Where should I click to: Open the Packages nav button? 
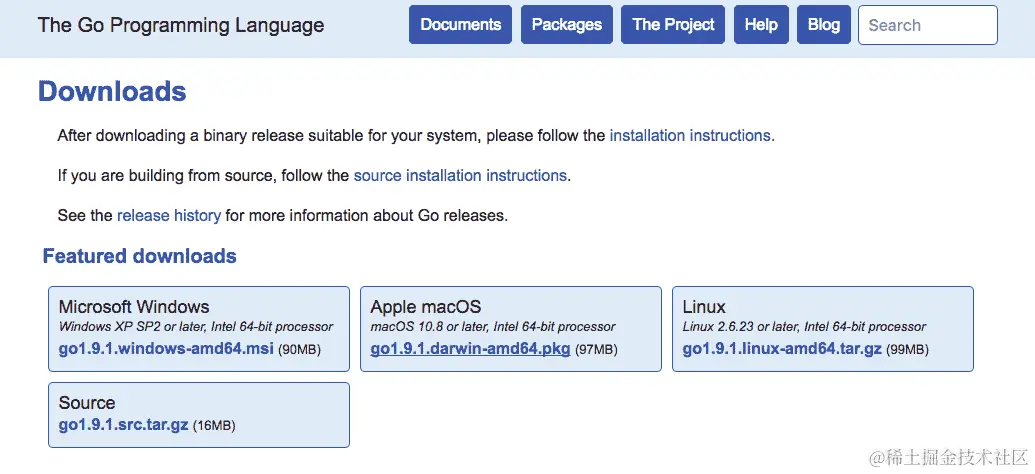tap(566, 25)
